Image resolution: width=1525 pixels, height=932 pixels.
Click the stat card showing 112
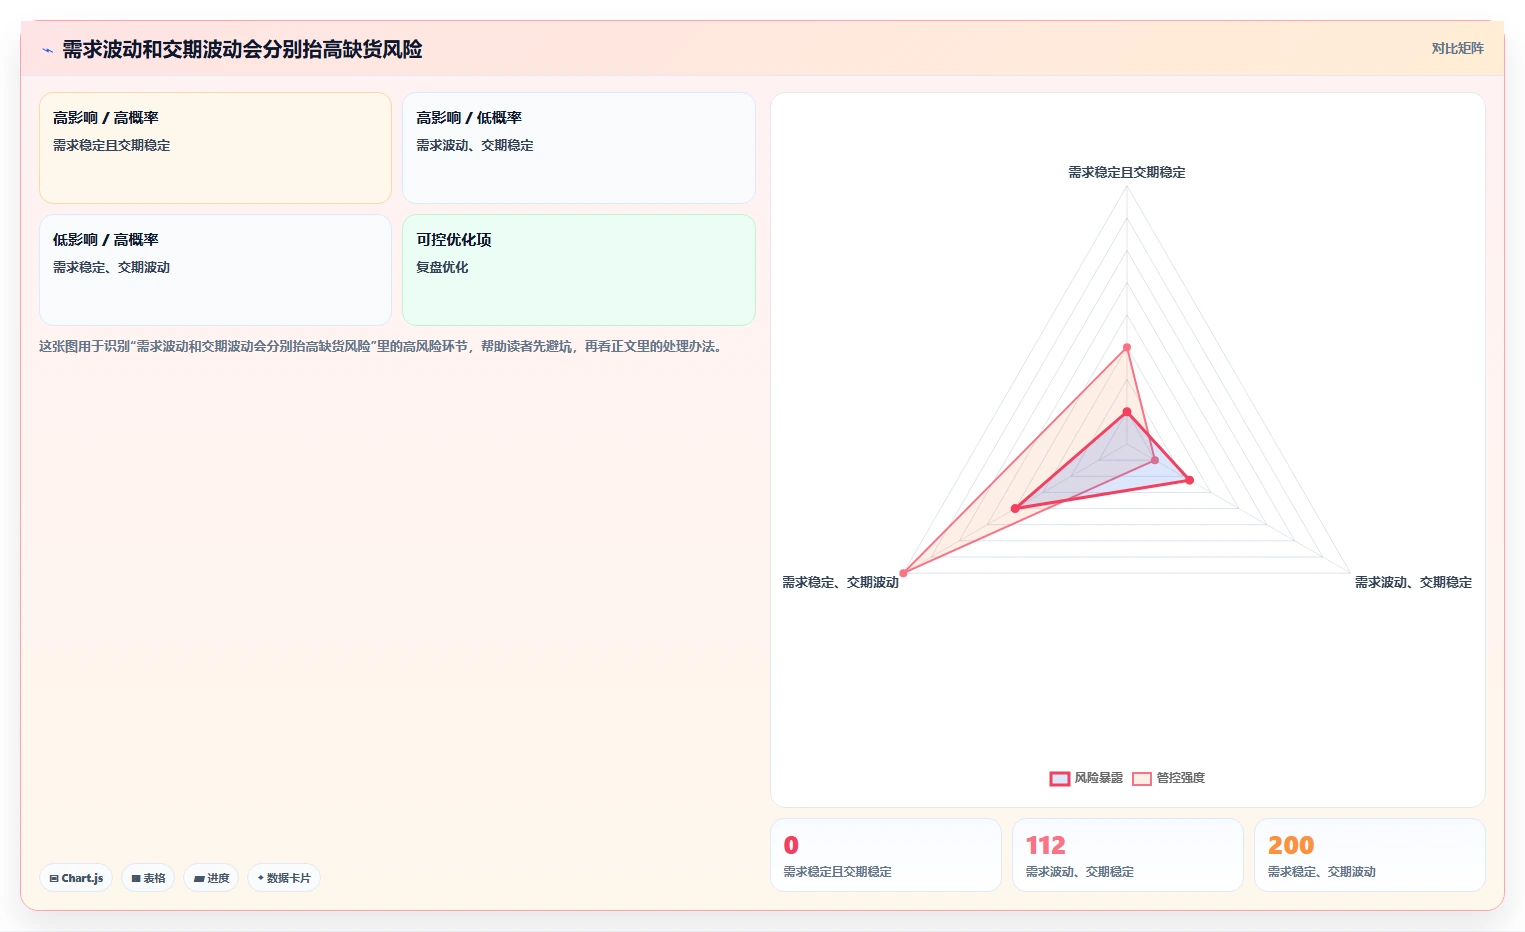pos(1128,855)
